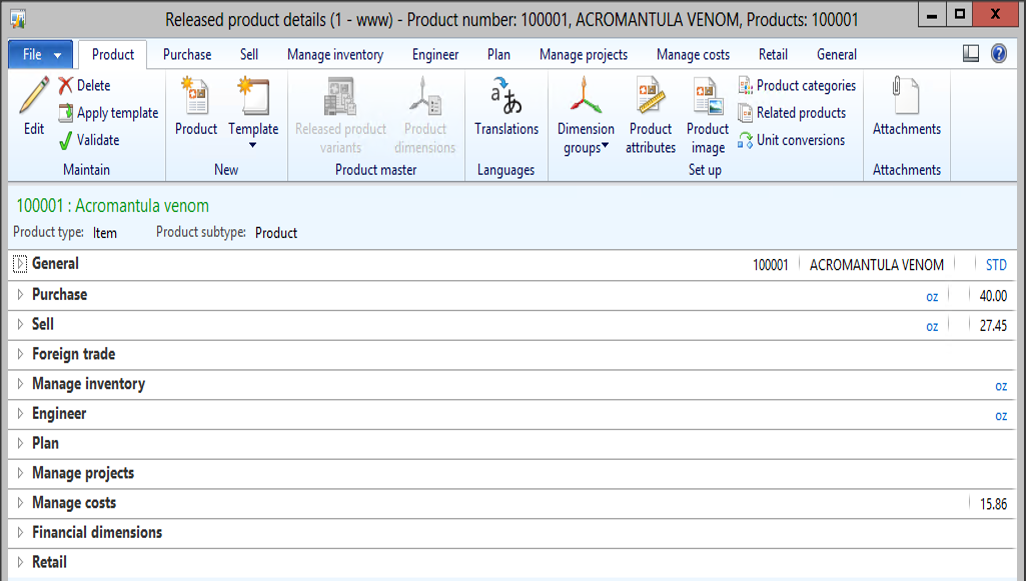This screenshot has height=581, width=1026.
Task: Click the Delete red X icon
Action: tap(66, 86)
